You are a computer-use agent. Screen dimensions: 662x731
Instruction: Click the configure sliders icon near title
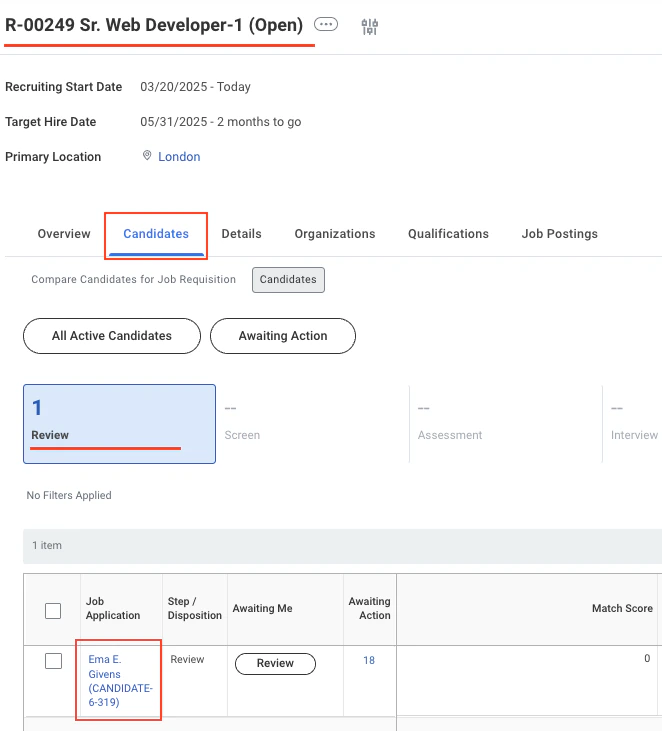370,27
